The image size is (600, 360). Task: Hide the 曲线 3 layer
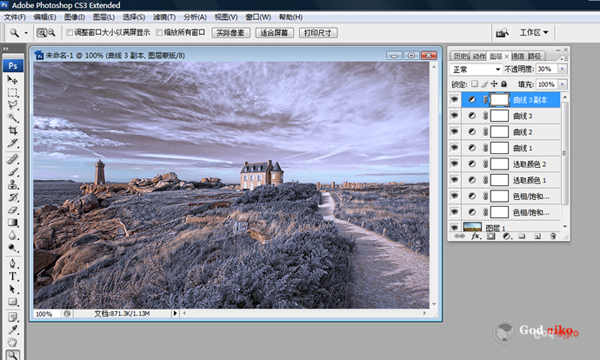454,116
